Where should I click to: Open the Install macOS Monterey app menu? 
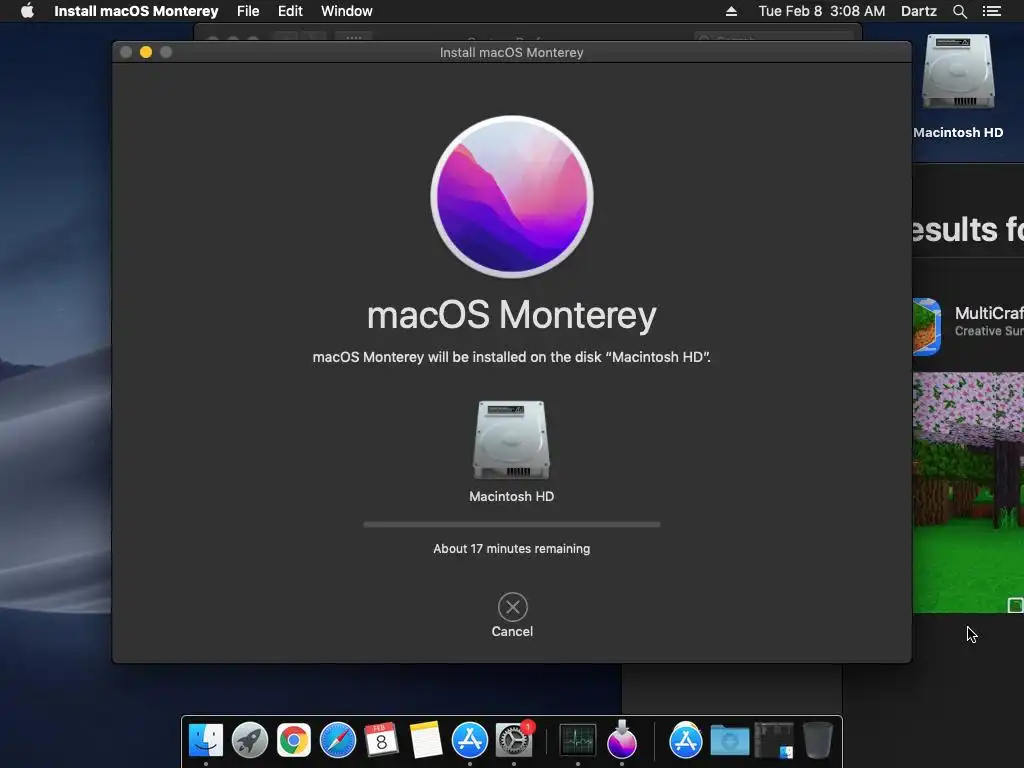point(136,11)
